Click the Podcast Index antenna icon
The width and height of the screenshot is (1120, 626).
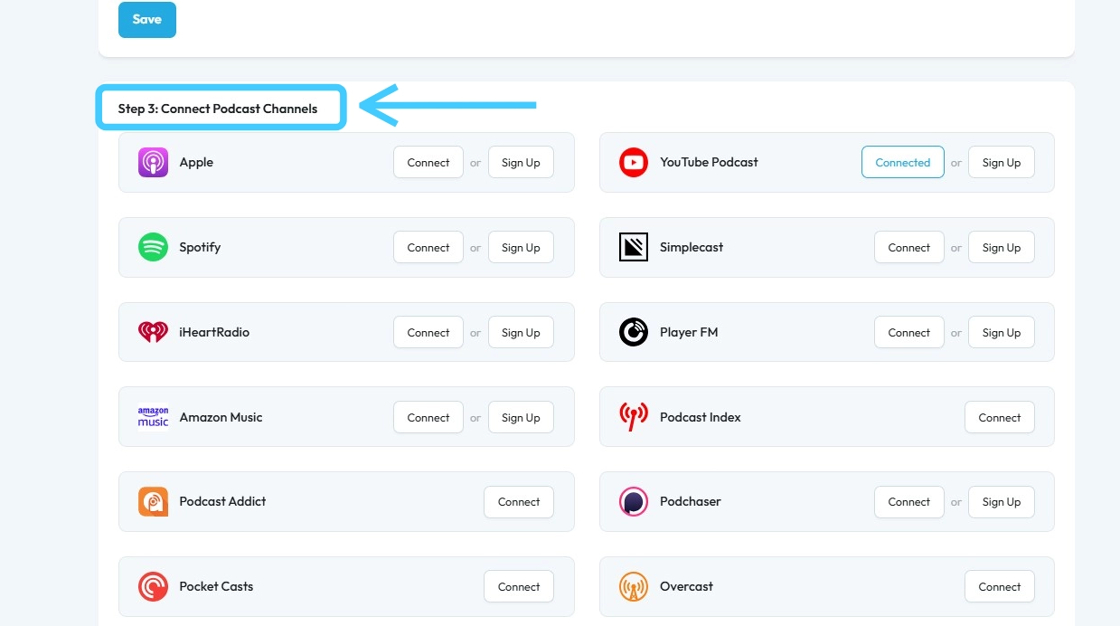point(633,417)
